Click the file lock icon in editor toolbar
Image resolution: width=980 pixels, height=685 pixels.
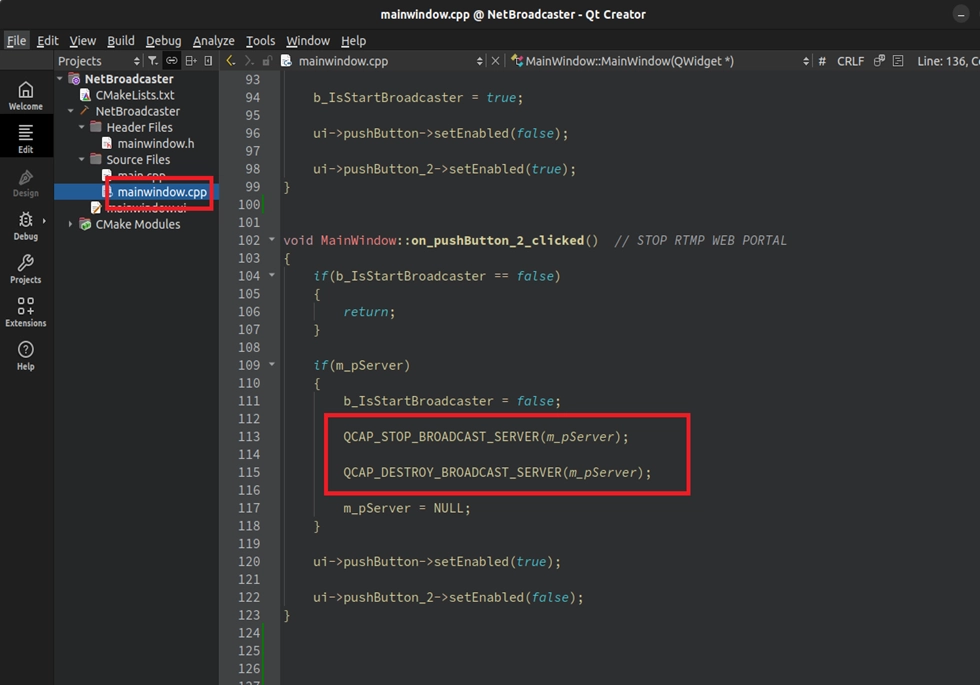(268, 61)
